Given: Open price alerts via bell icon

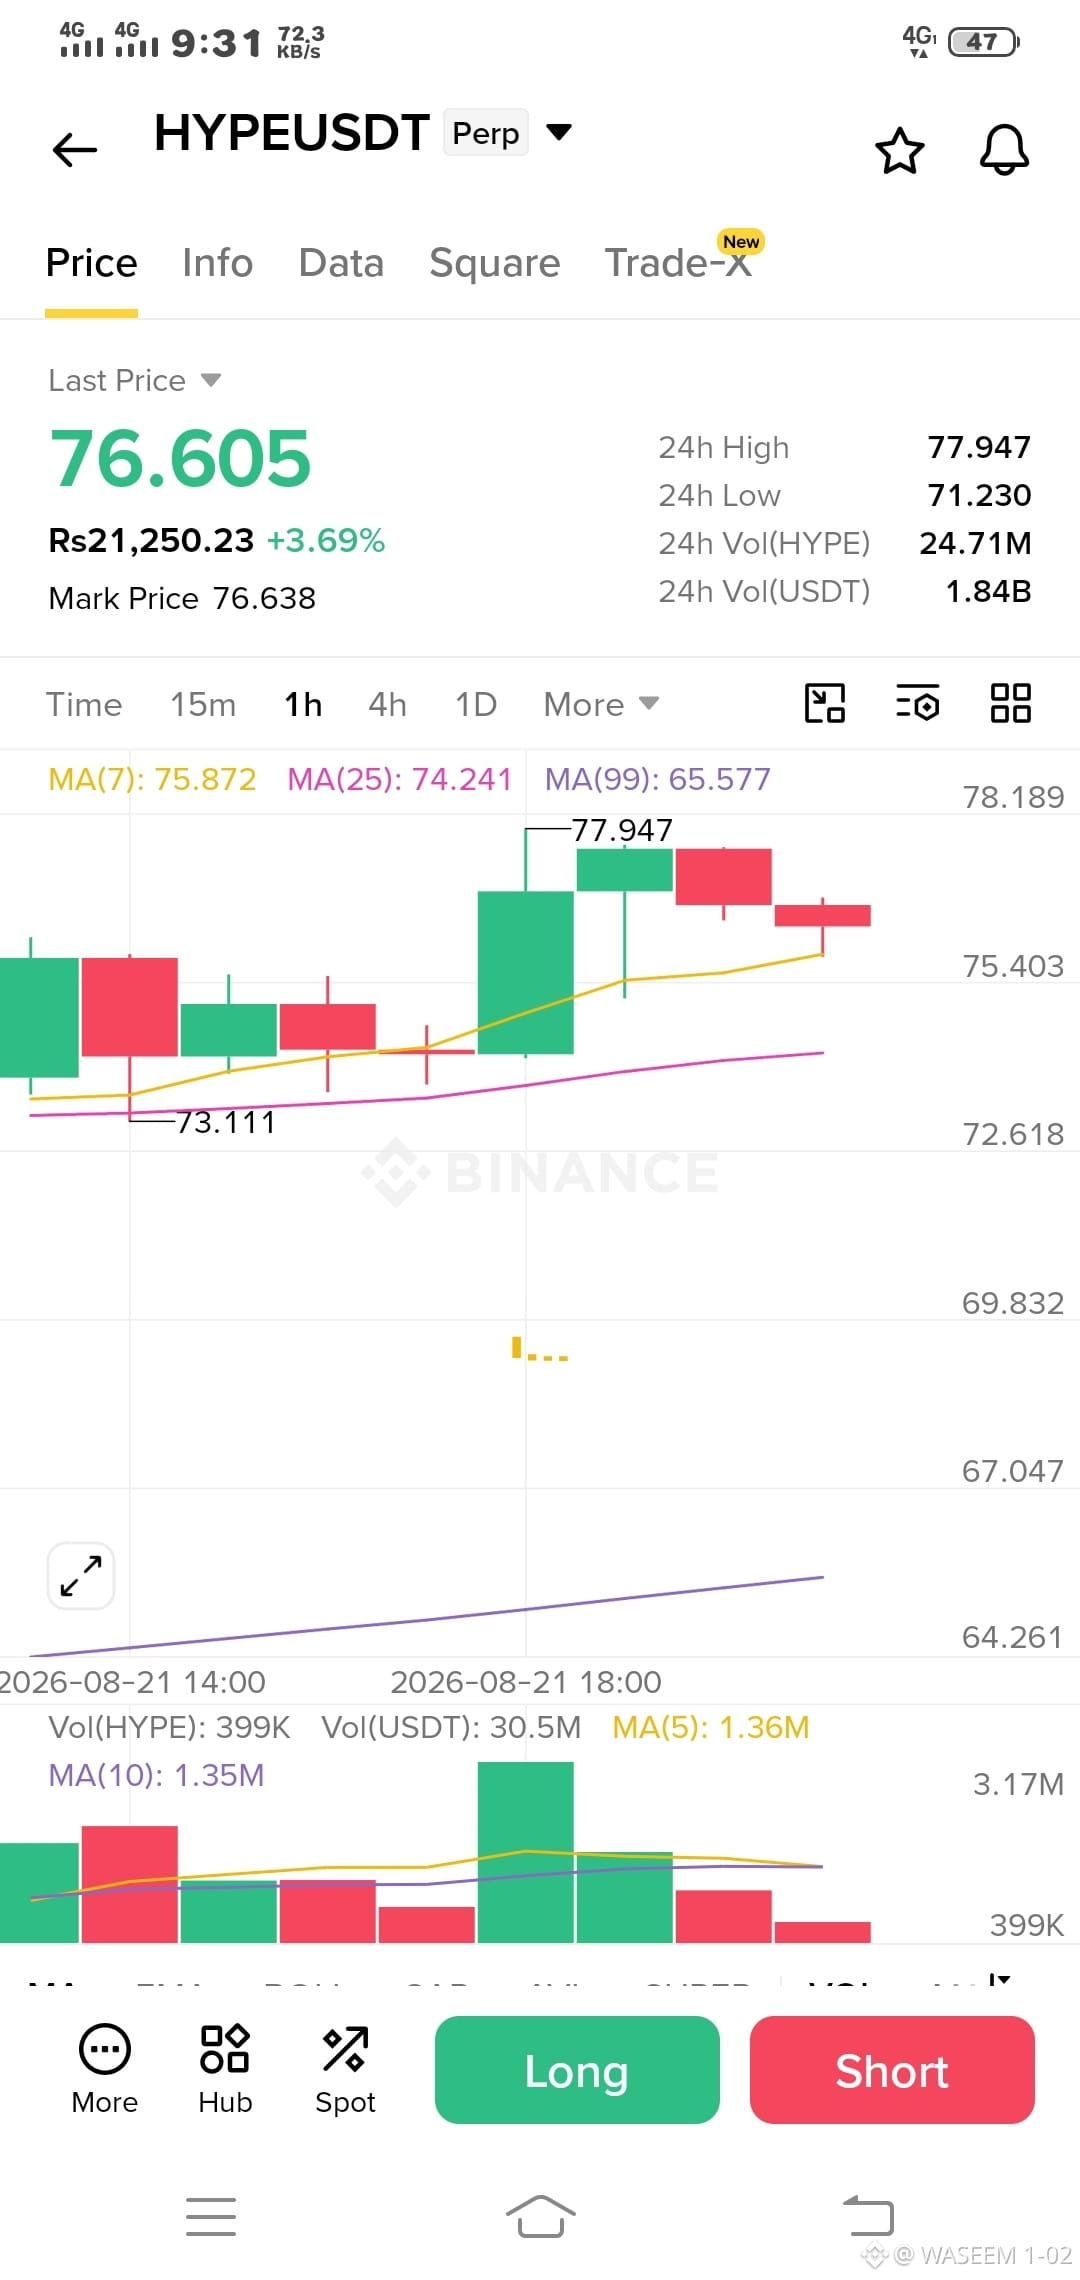Looking at the screenshot, I should tap(1004, 150).
